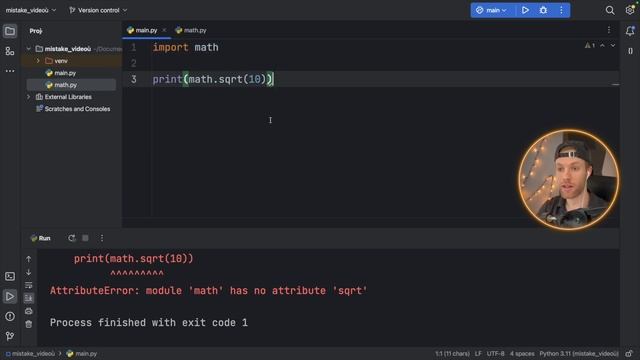Collapse the mistake_video project root node
The image size is (640, 360).
pos(29,49)
